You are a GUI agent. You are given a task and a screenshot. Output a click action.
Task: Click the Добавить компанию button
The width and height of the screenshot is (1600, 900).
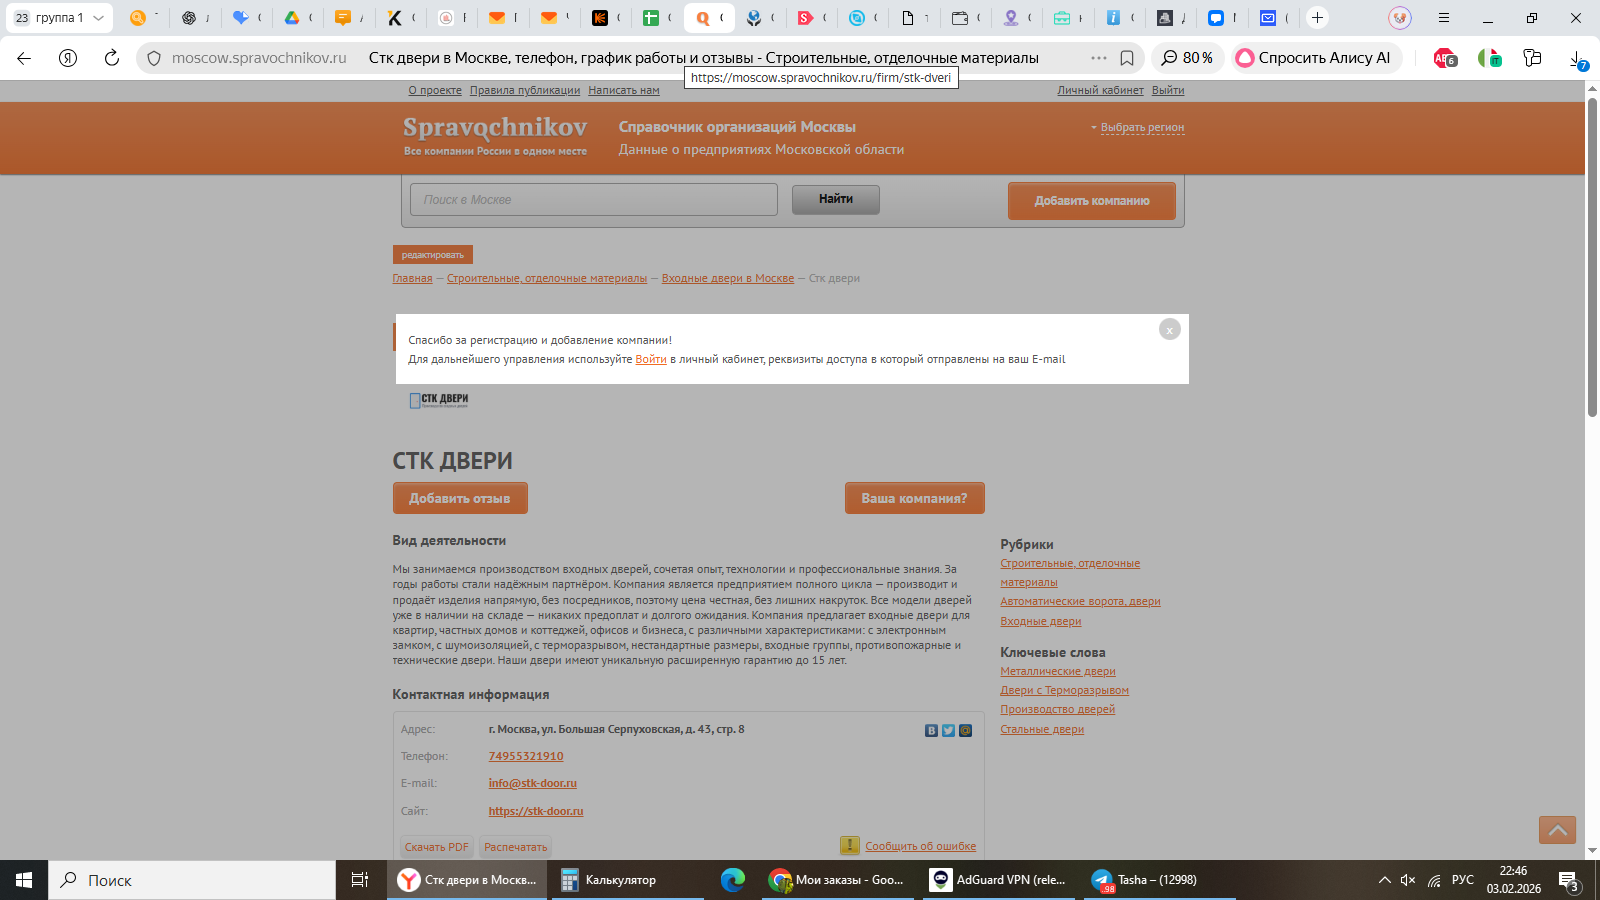(1092, 201)
